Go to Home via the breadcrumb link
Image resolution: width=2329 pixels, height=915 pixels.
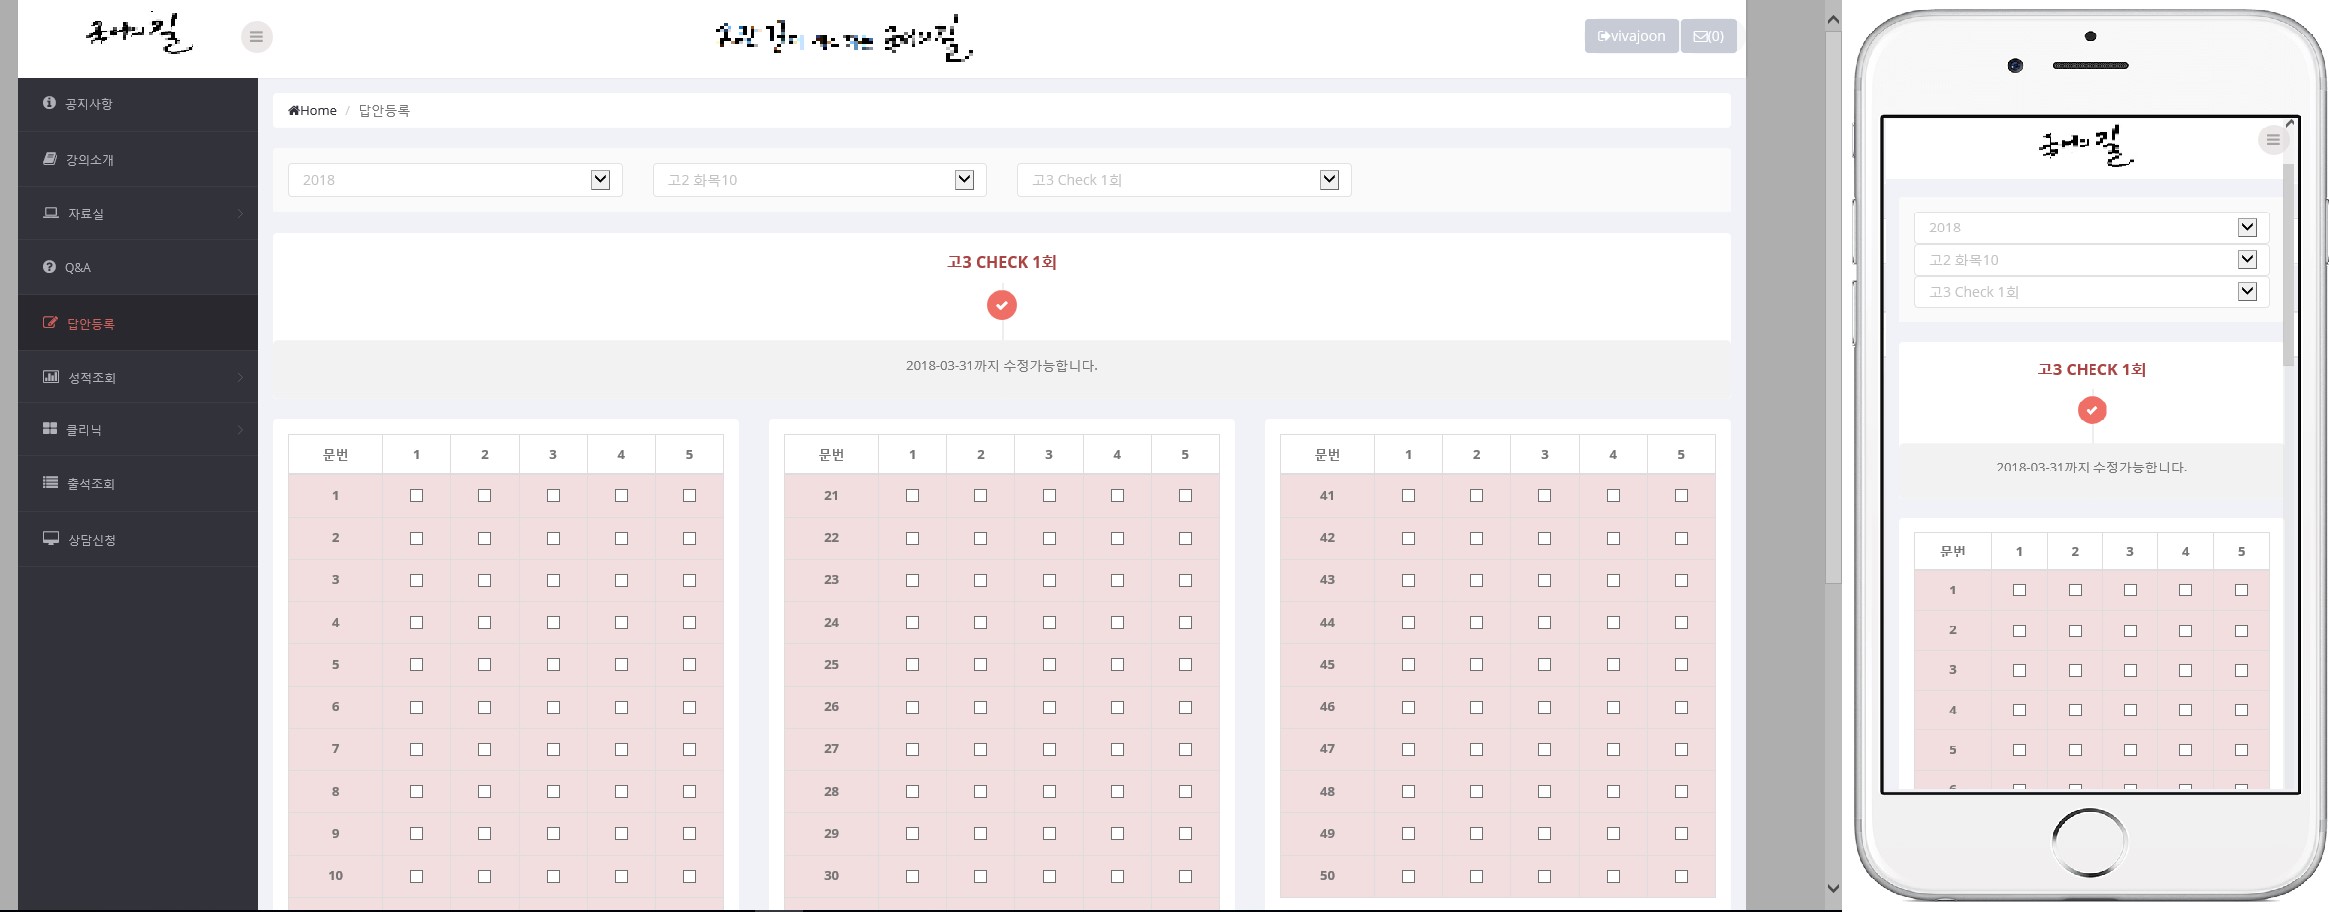pos(313,111)
